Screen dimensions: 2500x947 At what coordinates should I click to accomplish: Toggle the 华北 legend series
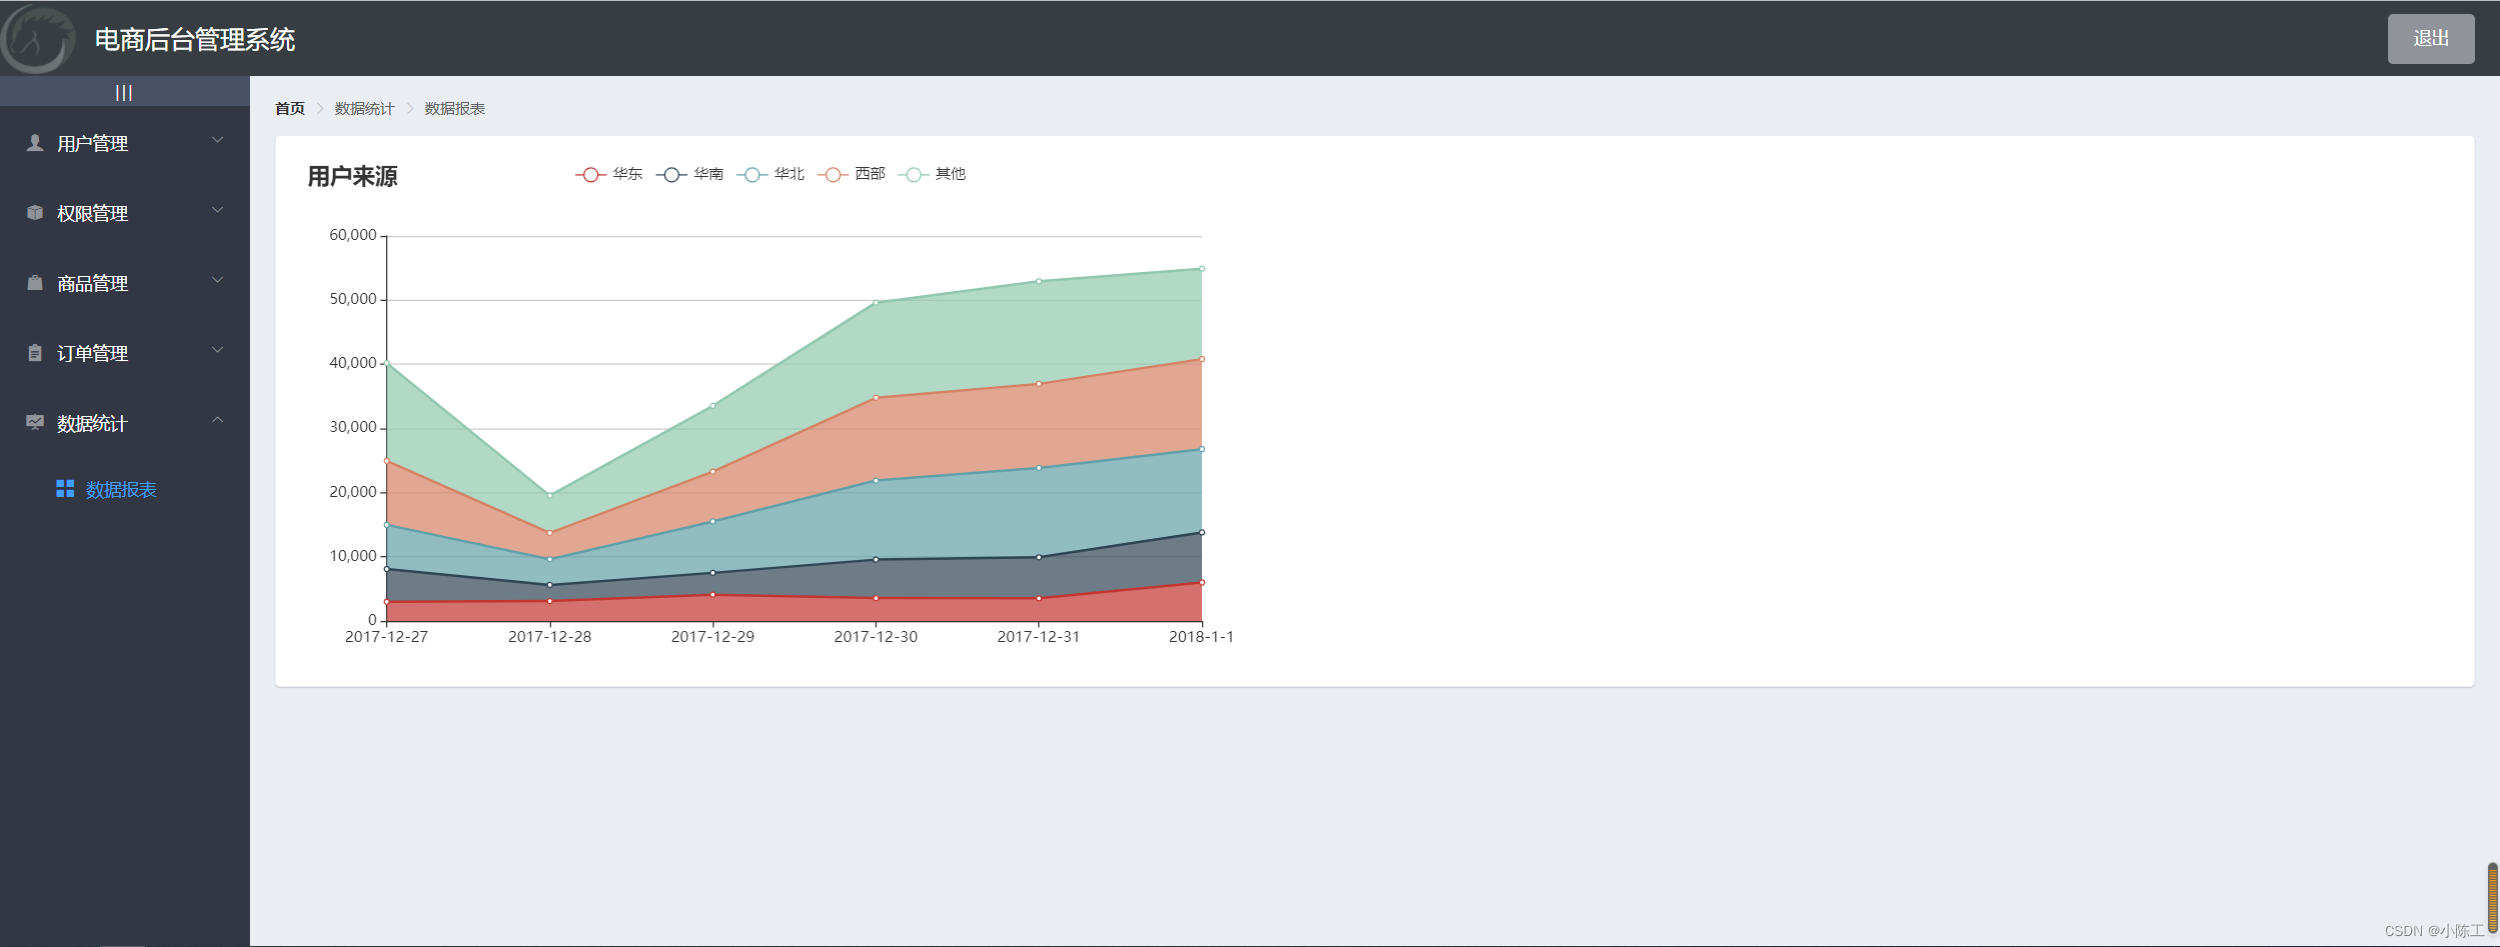(771, 174)
